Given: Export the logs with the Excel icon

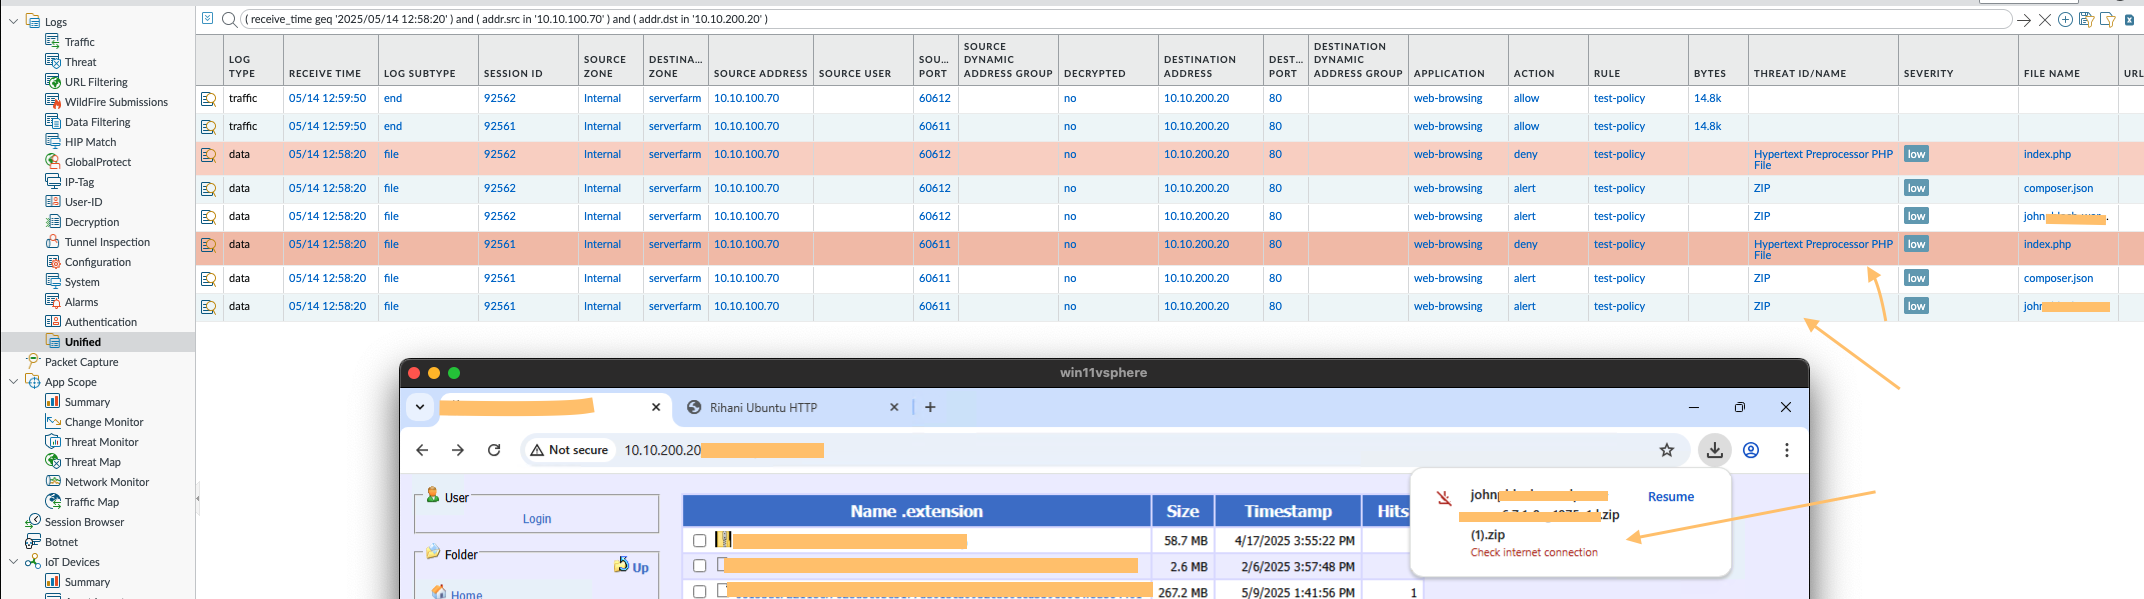Looking at the screenshot, I should [x=2129, y=20].
